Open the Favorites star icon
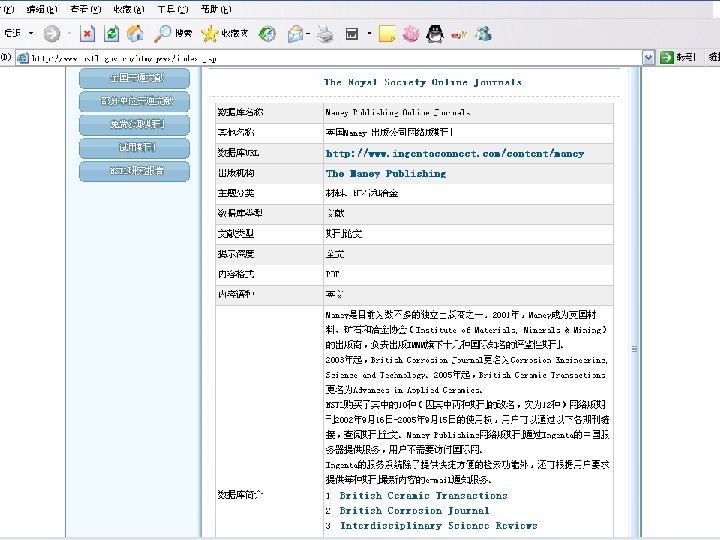Screen dimensions: 720x540 click(225, 33)
